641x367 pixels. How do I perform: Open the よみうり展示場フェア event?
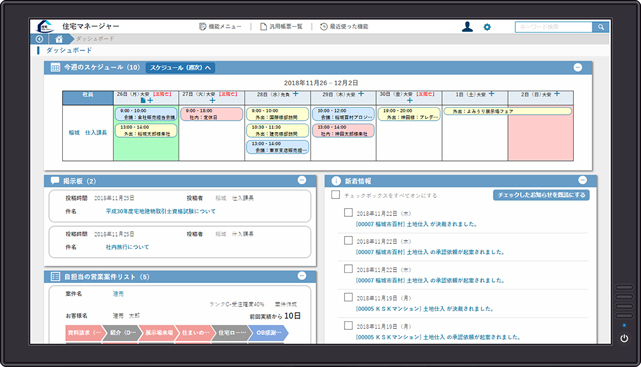[507, 111]
